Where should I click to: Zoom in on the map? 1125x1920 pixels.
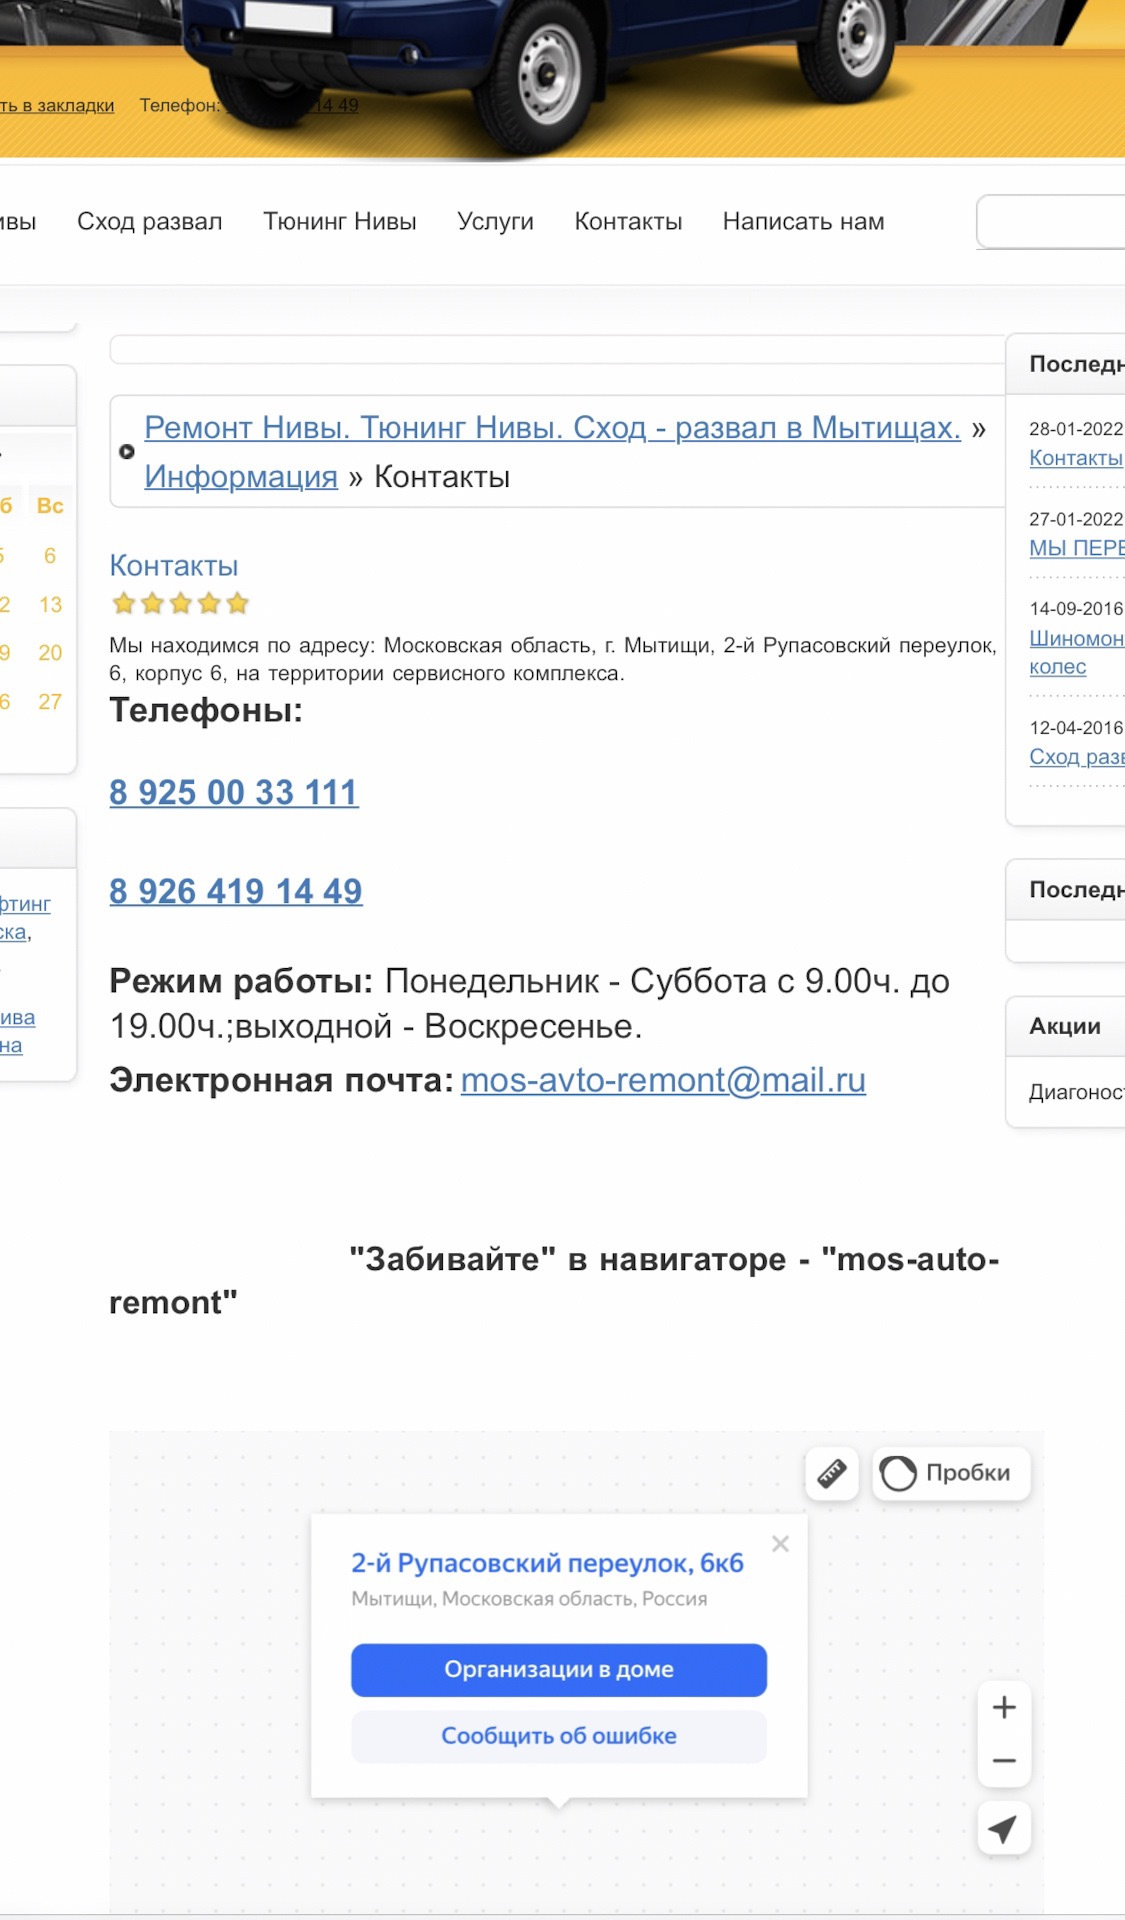(1004, 1707)
